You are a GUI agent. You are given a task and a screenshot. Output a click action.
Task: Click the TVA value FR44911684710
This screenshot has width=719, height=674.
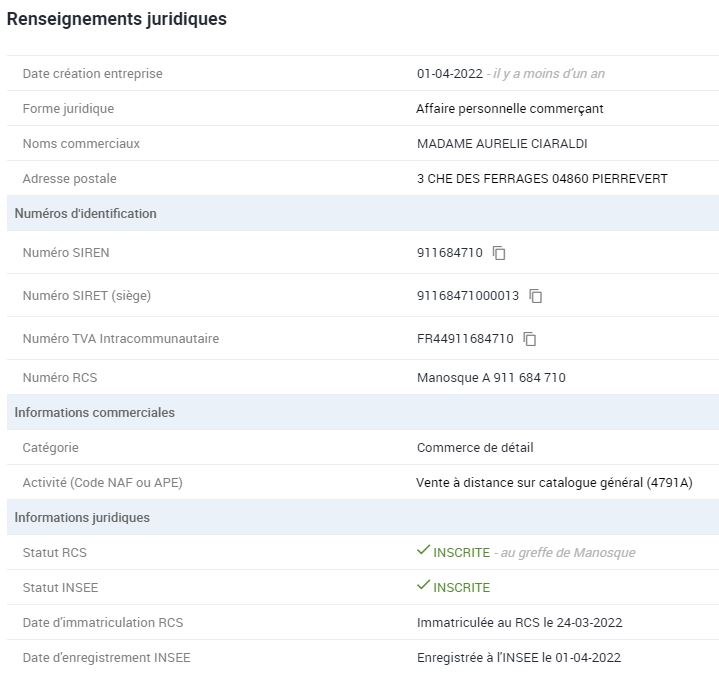(465, 339)
